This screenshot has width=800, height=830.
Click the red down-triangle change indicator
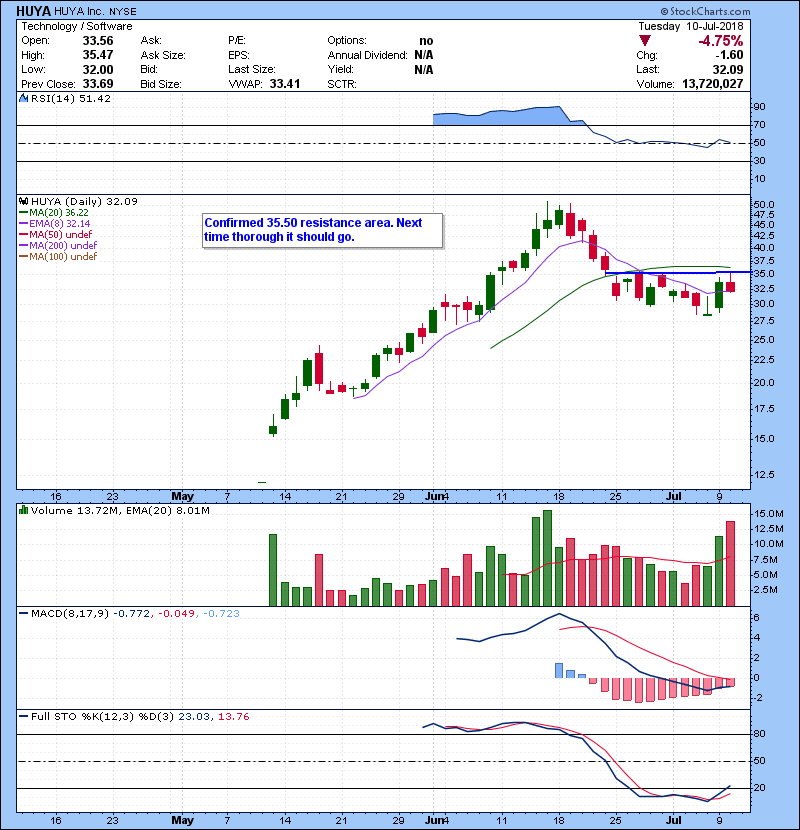644,41
